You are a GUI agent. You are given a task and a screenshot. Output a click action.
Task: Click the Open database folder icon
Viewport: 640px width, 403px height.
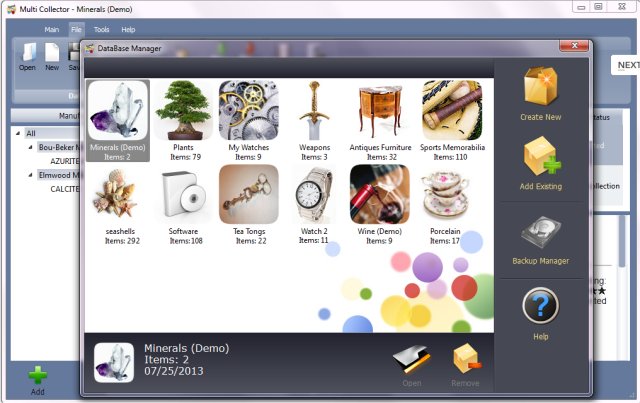coord(411,359)
